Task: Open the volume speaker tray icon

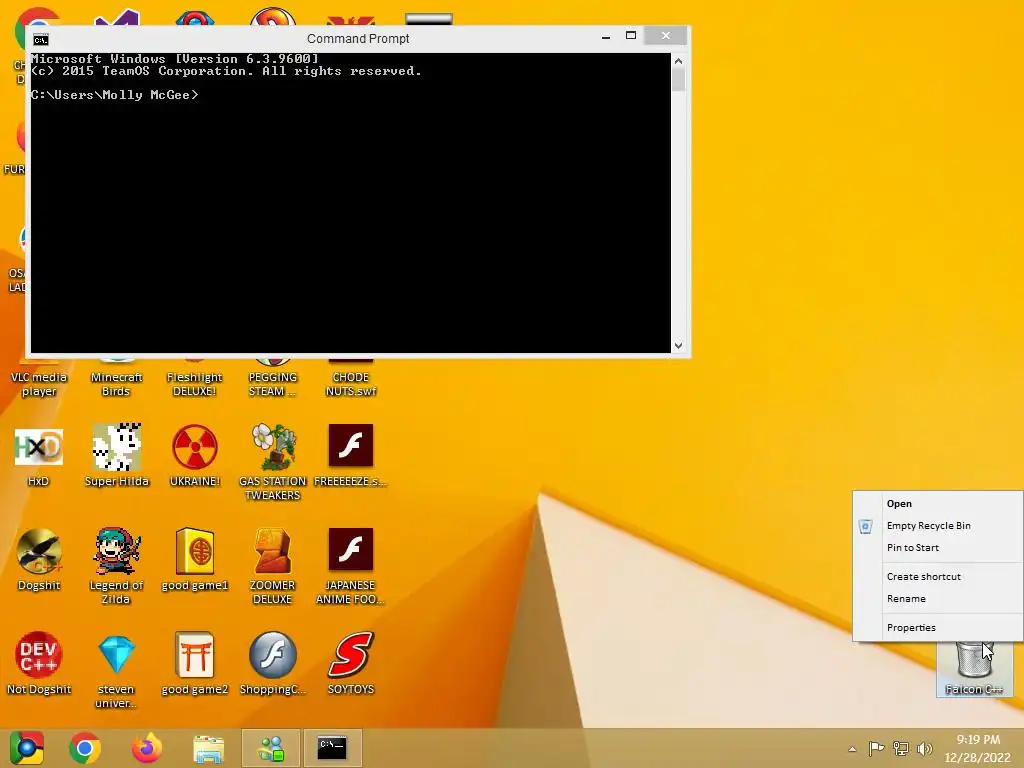Action: click(925, 748)
